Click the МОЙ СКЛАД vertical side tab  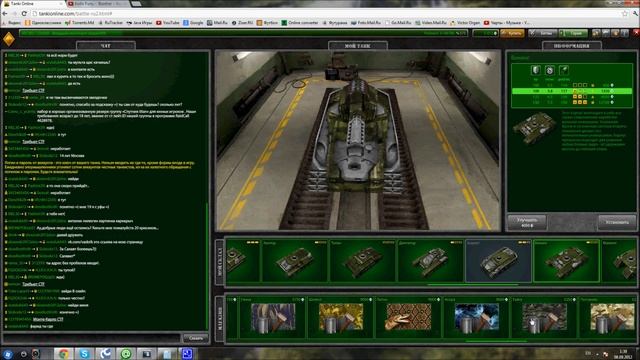click(x=220, y=262)
